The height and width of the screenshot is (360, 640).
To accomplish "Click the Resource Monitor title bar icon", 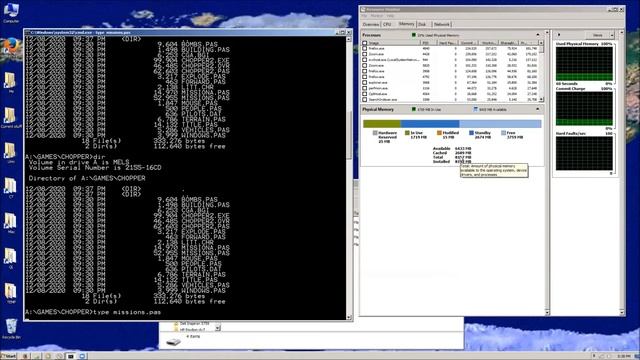I will [x=362, y=9].
